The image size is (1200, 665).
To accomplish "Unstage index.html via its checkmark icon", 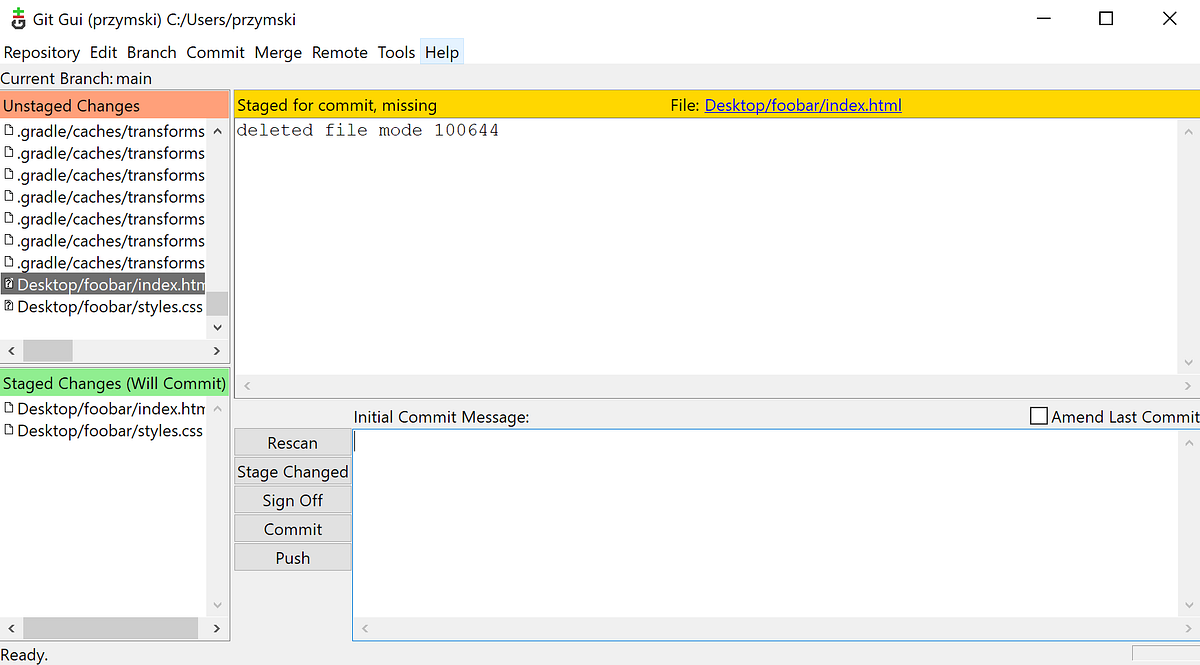I will click(8, 408).
